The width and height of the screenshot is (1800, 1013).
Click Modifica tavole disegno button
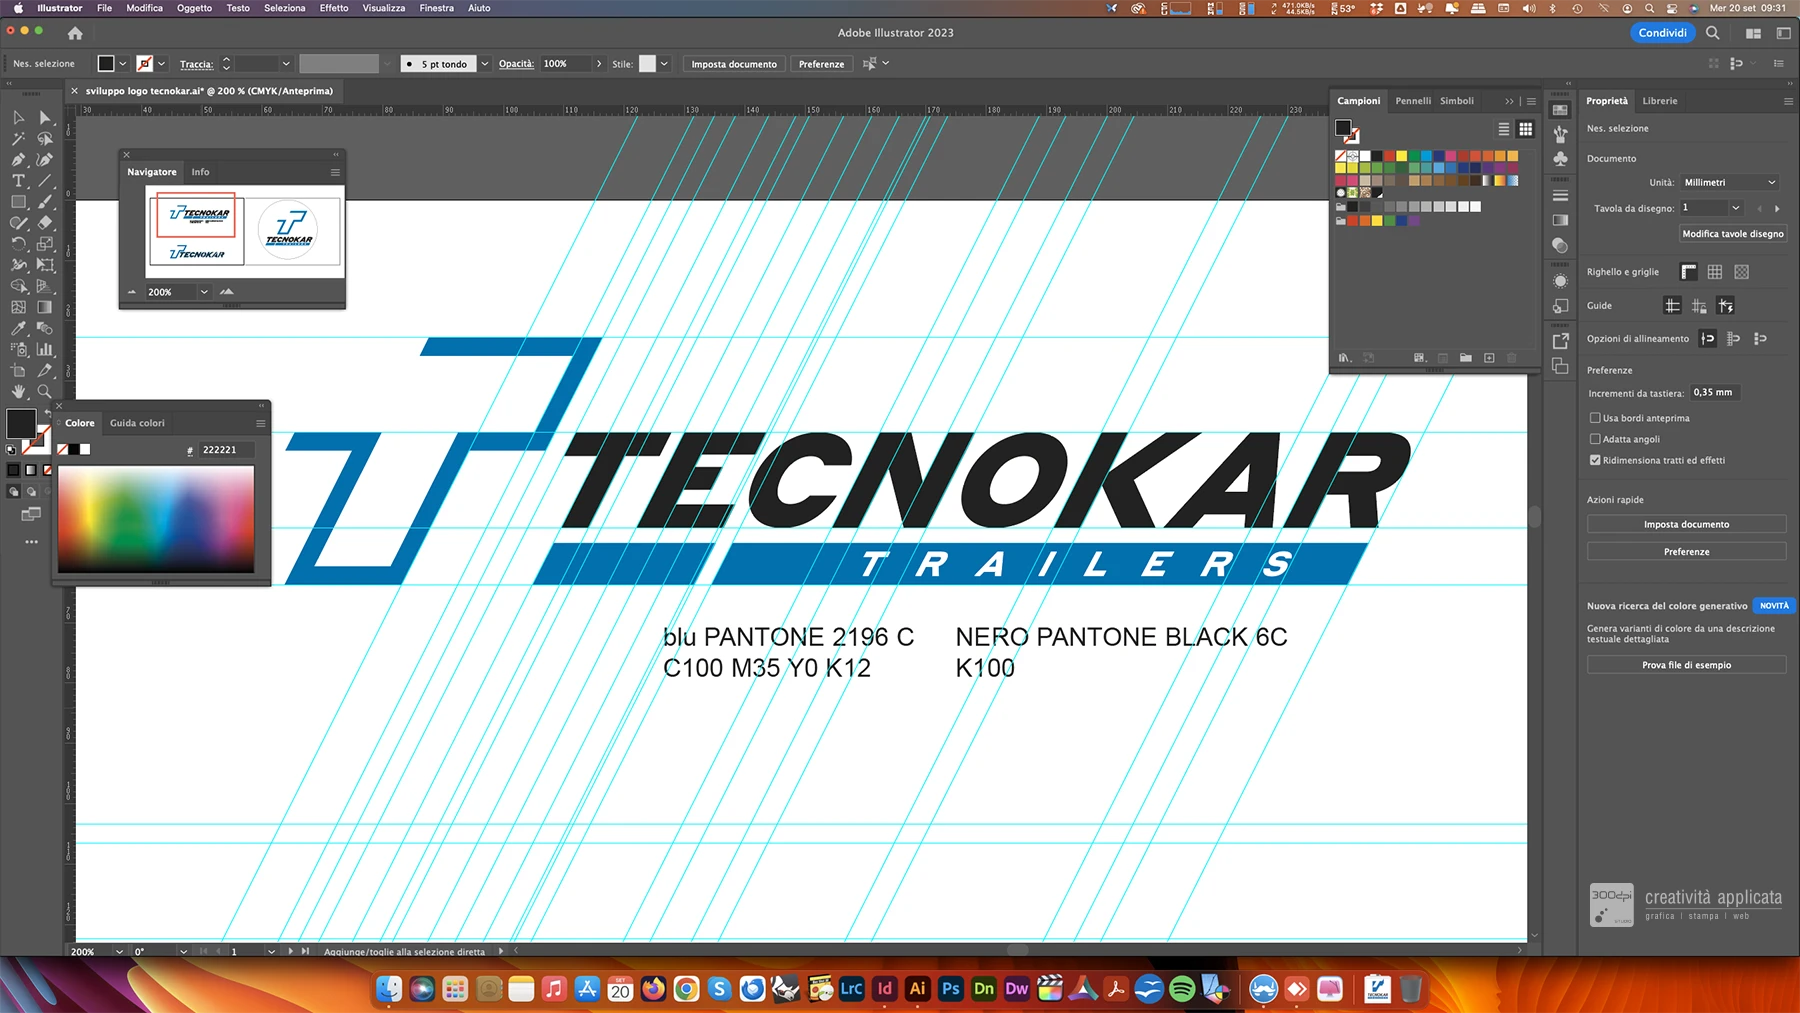pos(1732,234)
